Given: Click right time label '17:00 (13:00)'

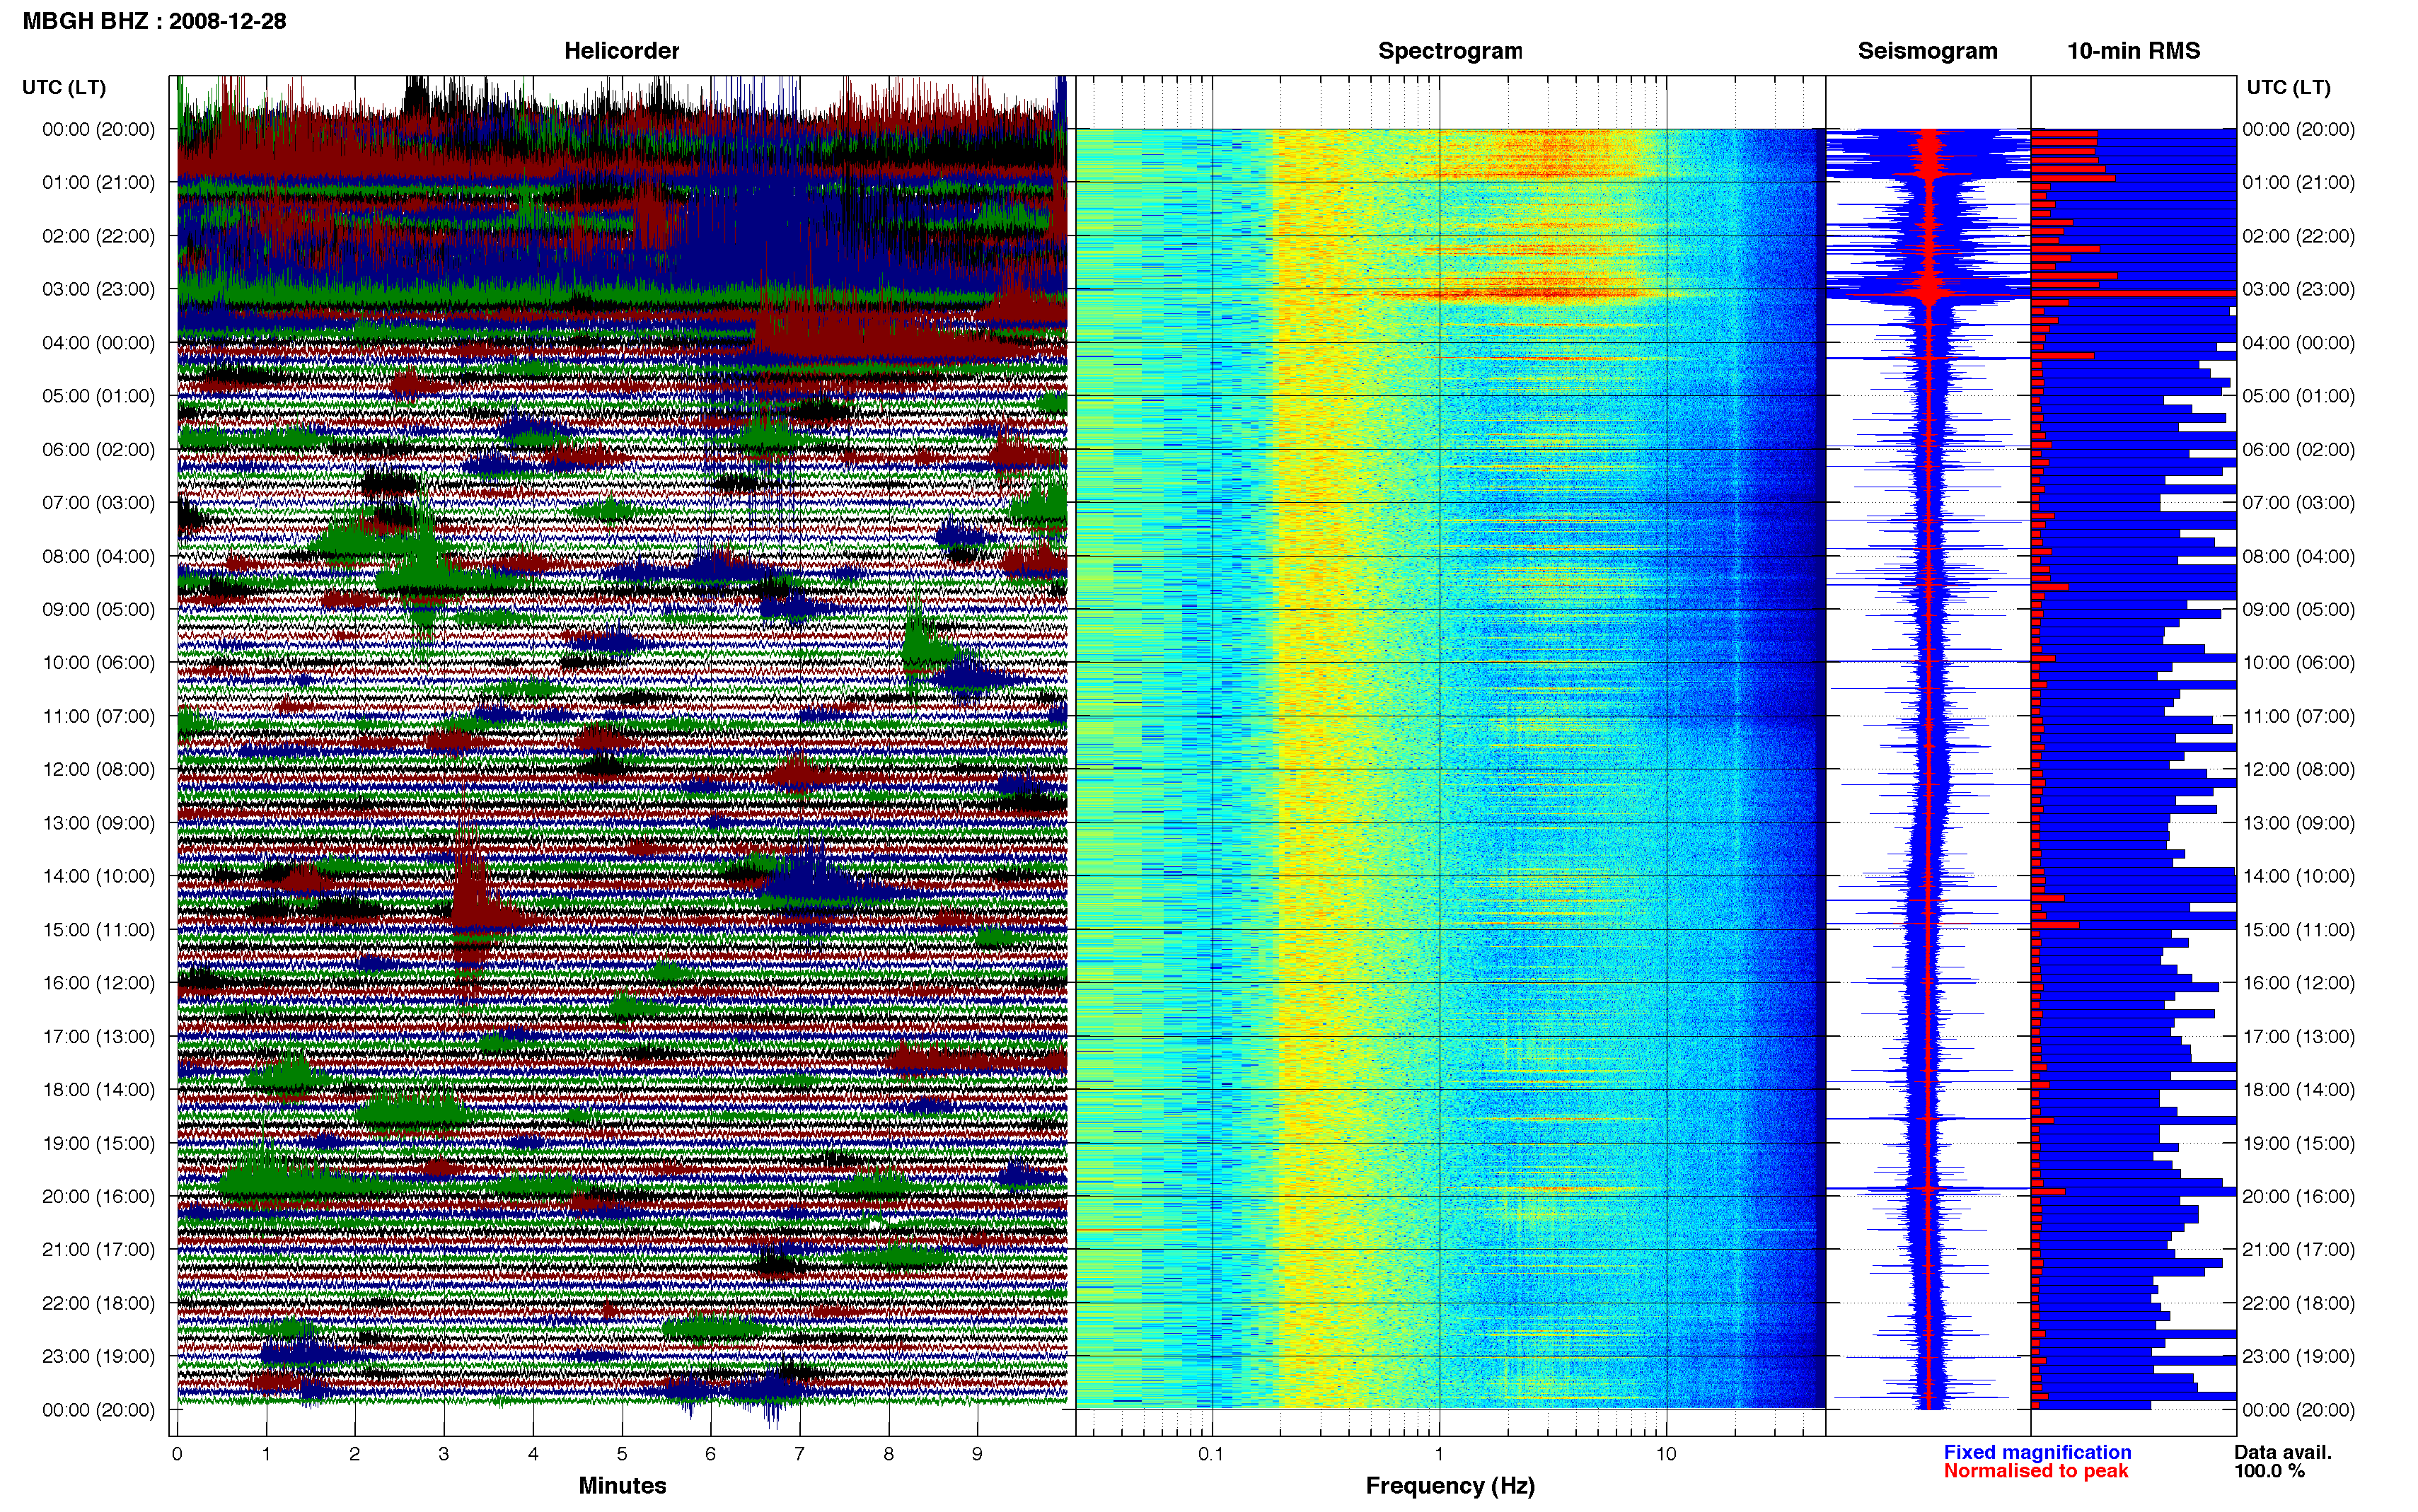Looking at the screenshot, I should (2298, 1036).
